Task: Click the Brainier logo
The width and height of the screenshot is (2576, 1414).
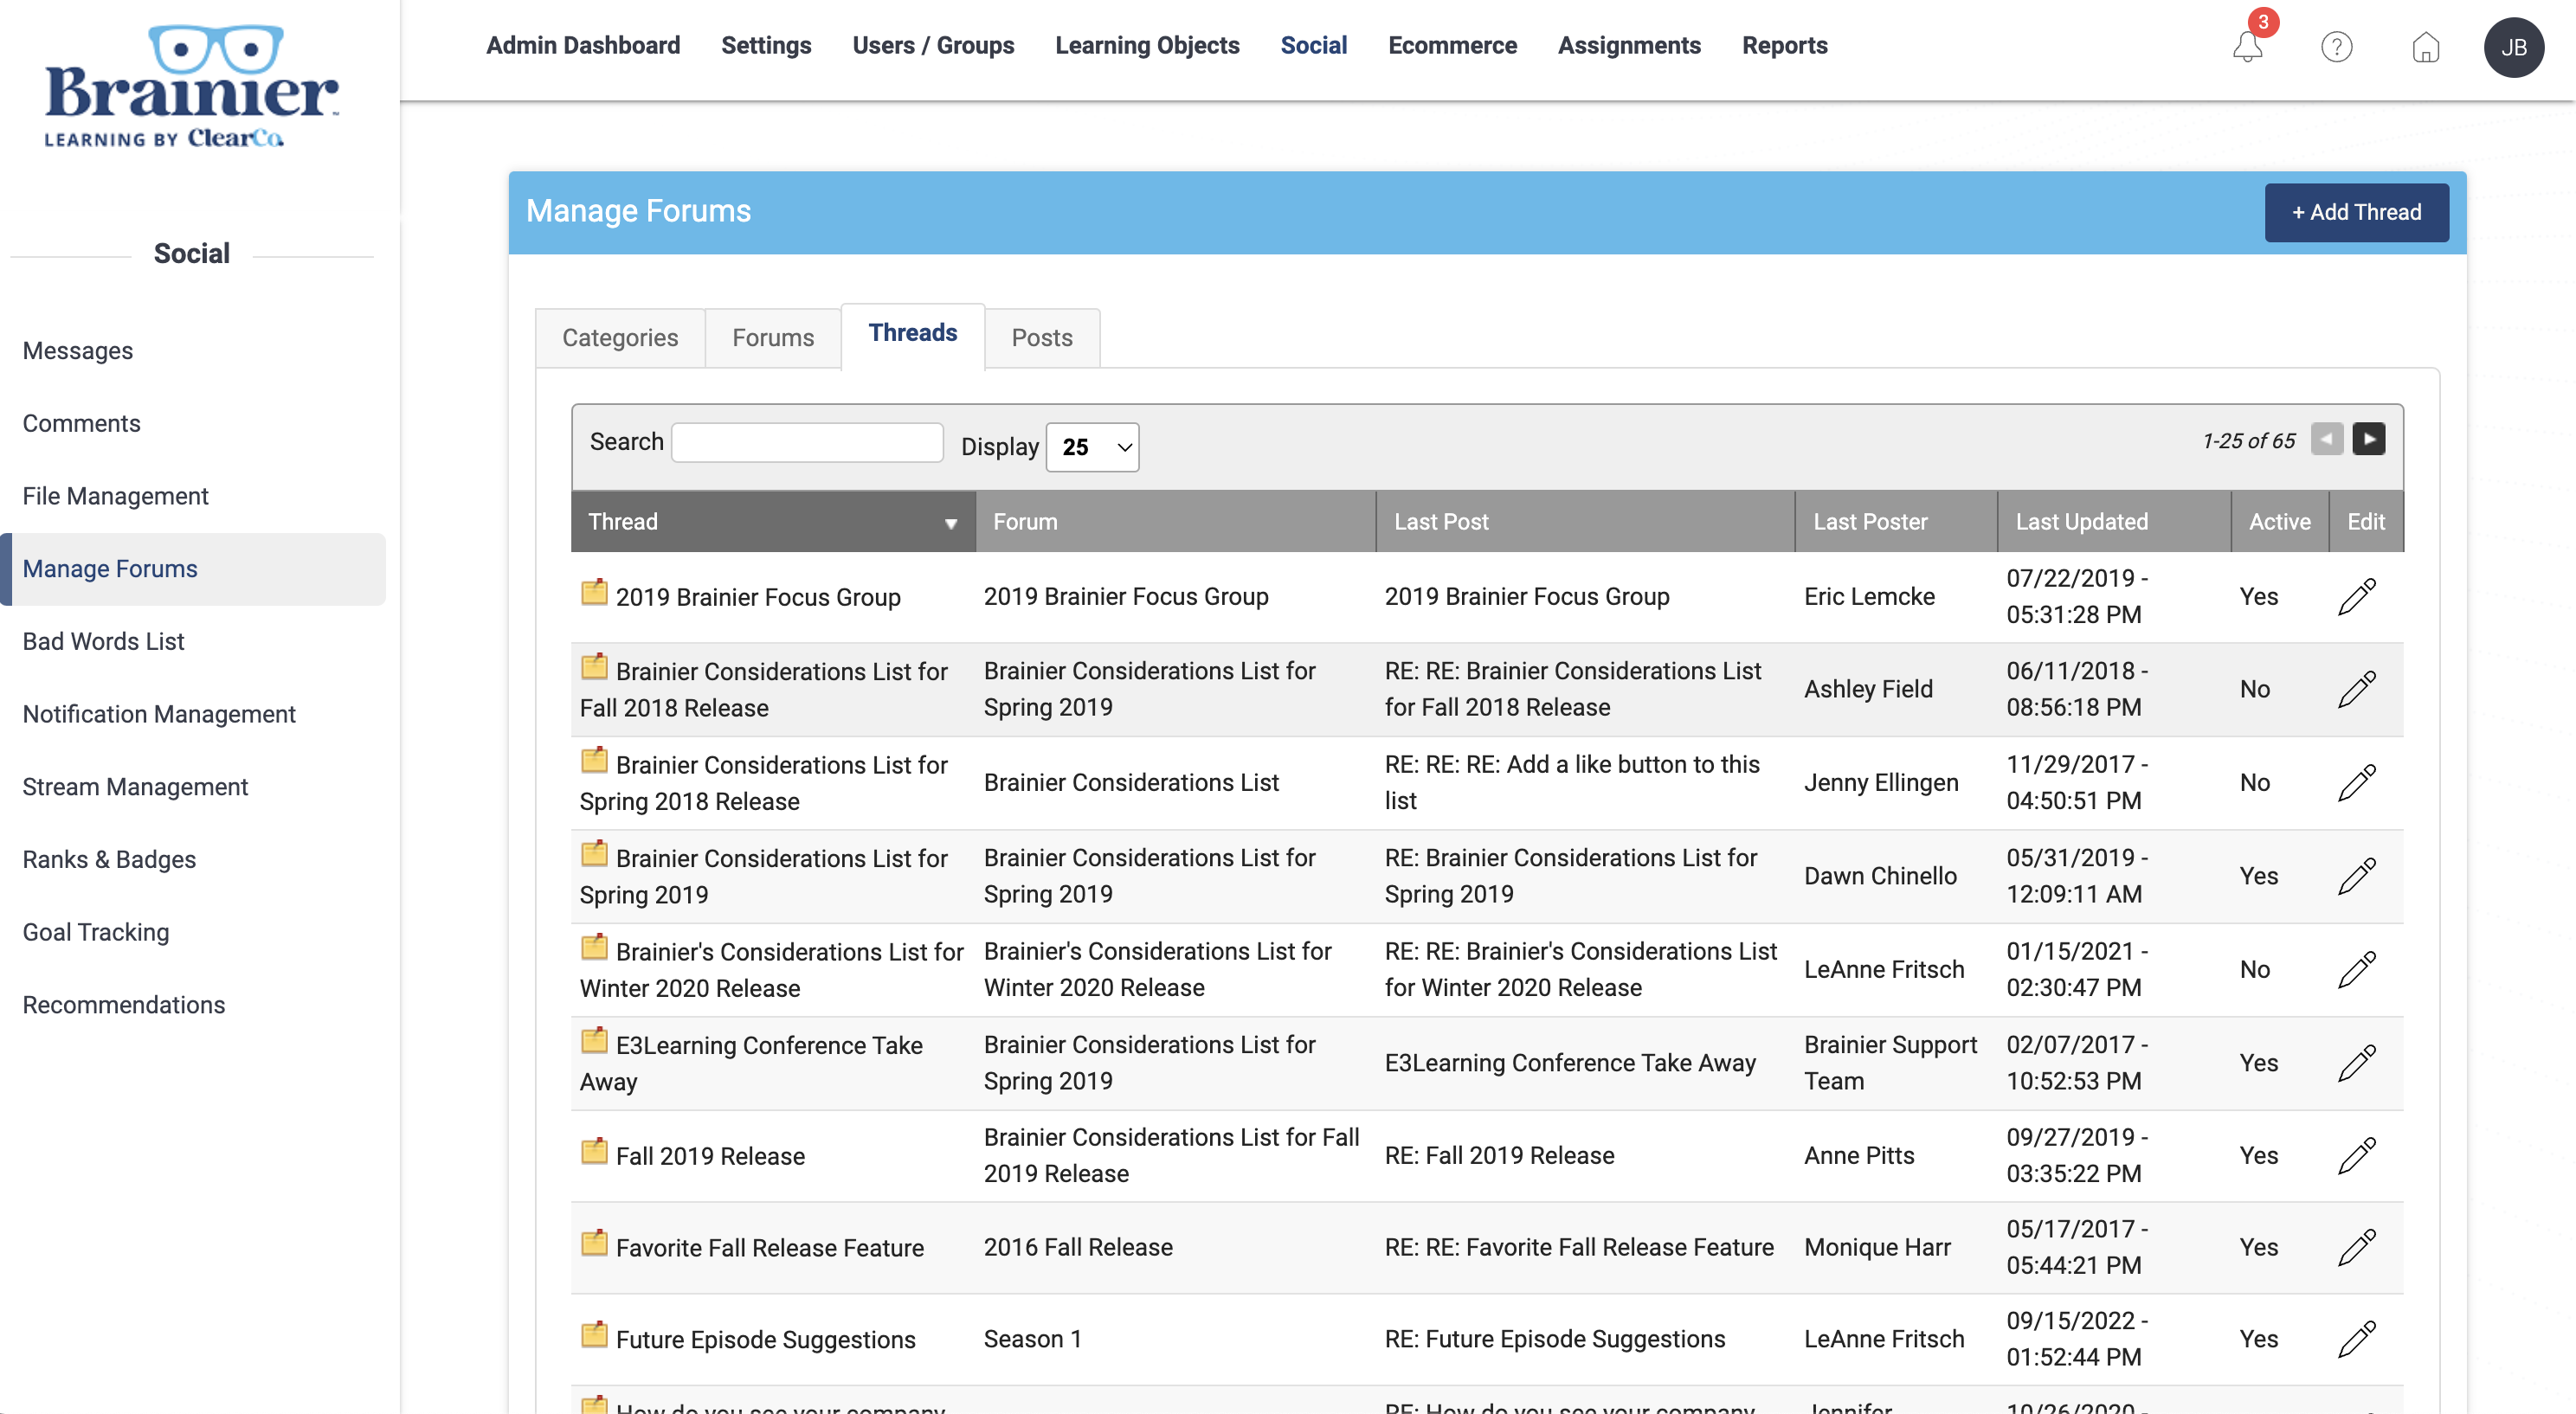Action: coord(191,87)
